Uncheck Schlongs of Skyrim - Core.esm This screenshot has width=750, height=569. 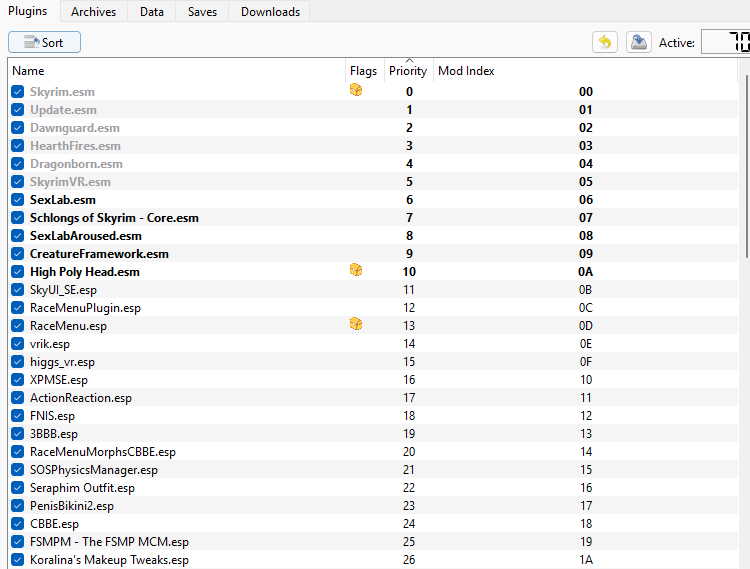18,218
